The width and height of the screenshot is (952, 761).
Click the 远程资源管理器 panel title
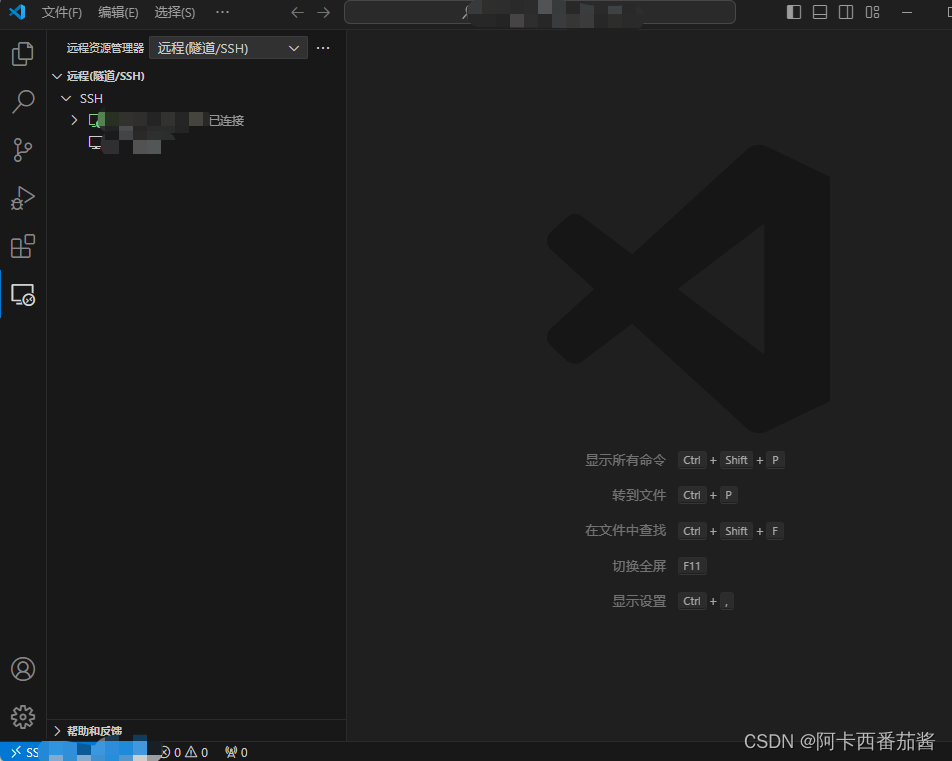point(105,48)
